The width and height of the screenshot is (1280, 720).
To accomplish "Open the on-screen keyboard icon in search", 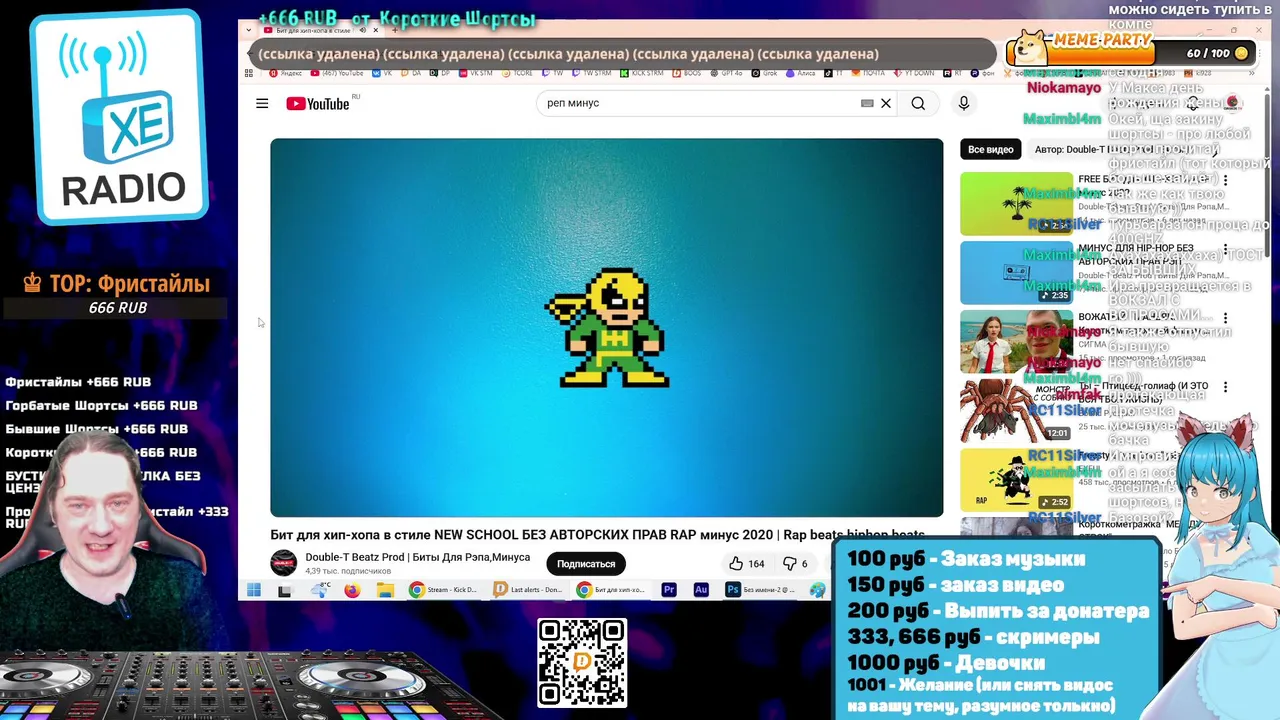I will click(x=867, y=103).
